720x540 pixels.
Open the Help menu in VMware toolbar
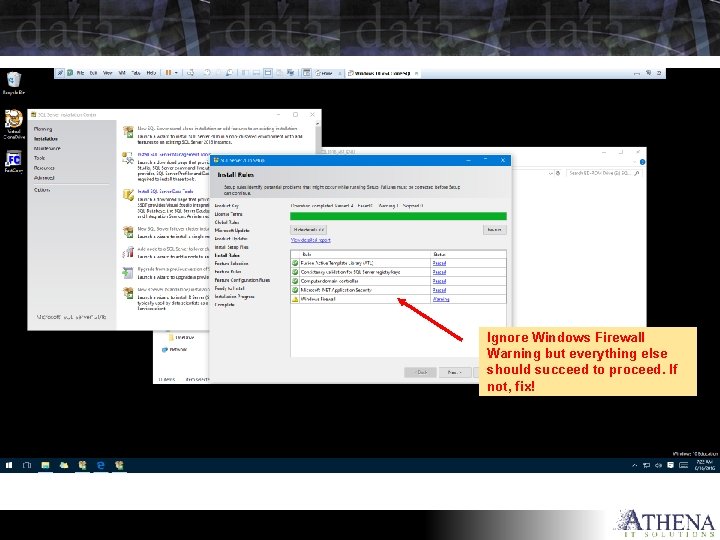(x=151, y=73)
